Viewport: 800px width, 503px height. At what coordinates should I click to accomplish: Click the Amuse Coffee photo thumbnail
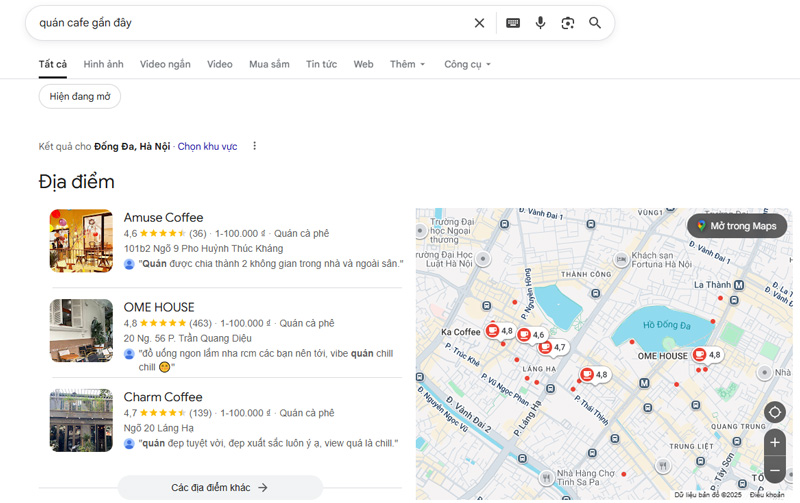pos(81,241)
